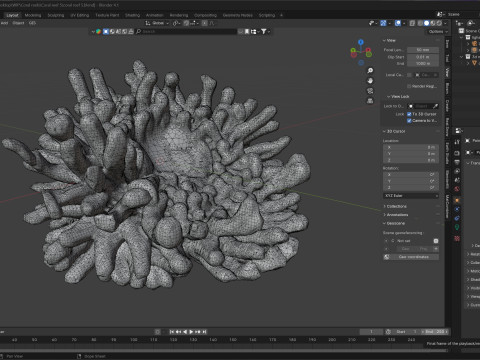Open the GIS menu in viewport header
This screenshot has height=360, width=480.
(32, 23)
